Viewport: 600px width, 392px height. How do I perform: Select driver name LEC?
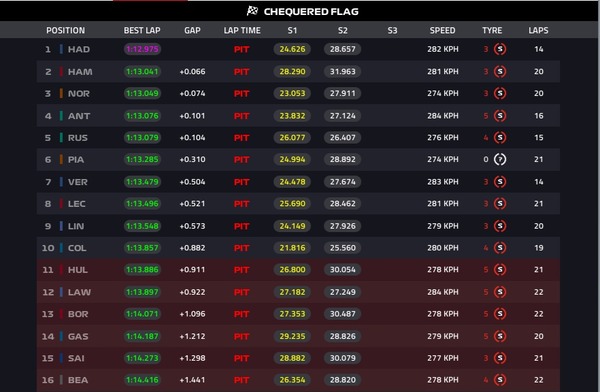point(77,204)
